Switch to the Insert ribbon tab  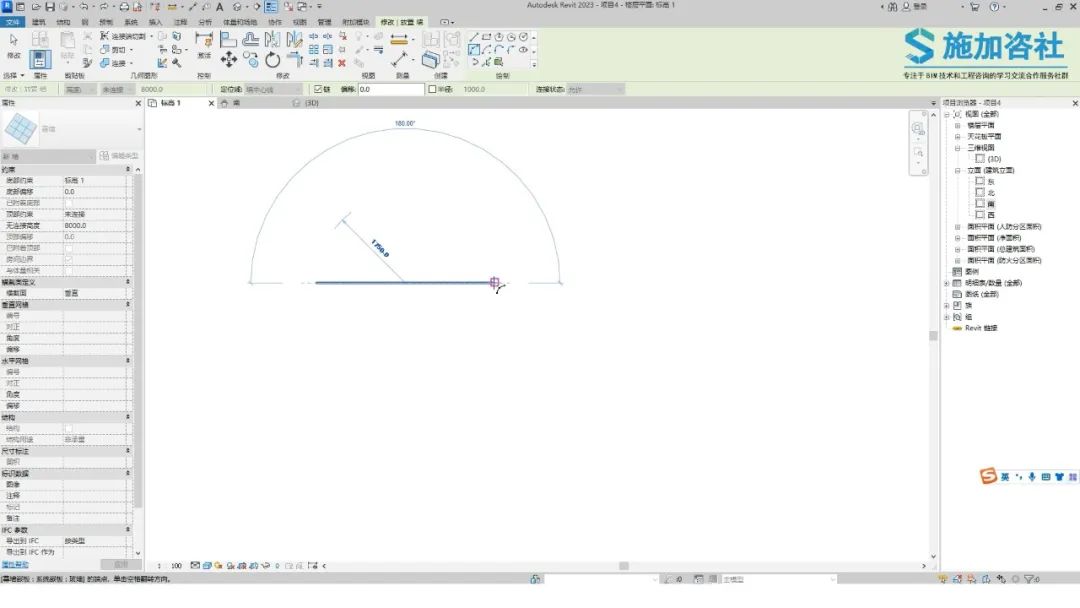[156, 23]
